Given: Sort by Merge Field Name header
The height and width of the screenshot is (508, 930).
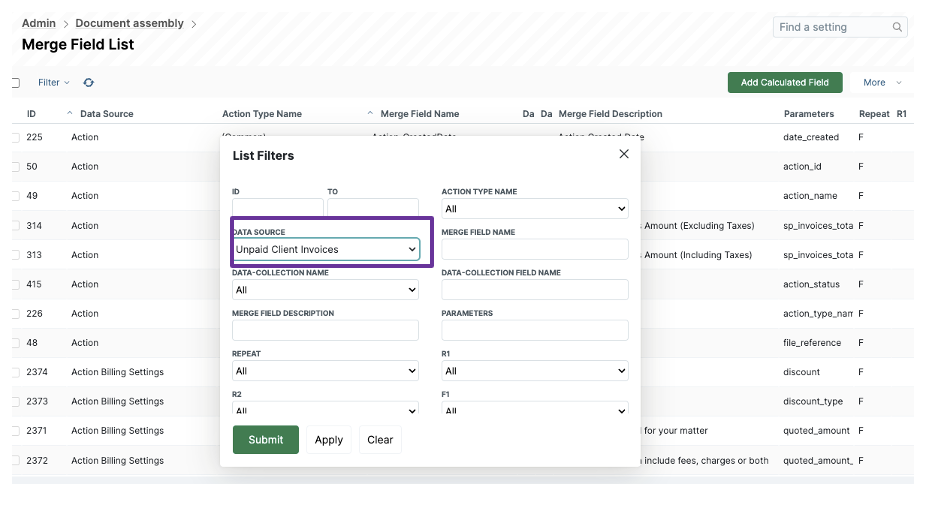Looking at the screenshot, I should click(420, 114).
